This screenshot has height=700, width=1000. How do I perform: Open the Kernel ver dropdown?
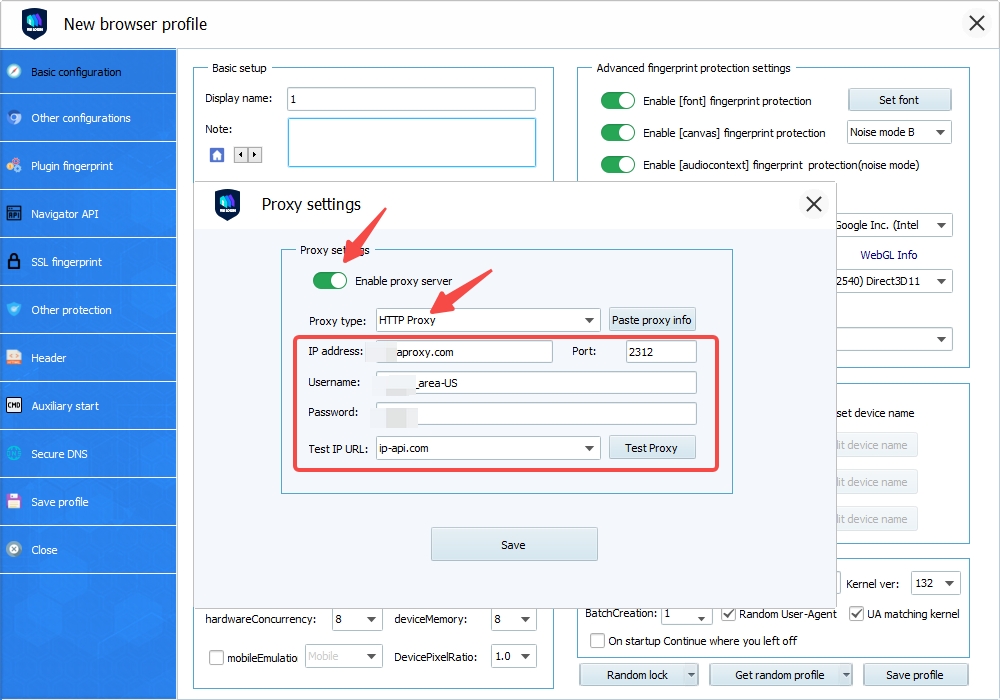(948, 583)
